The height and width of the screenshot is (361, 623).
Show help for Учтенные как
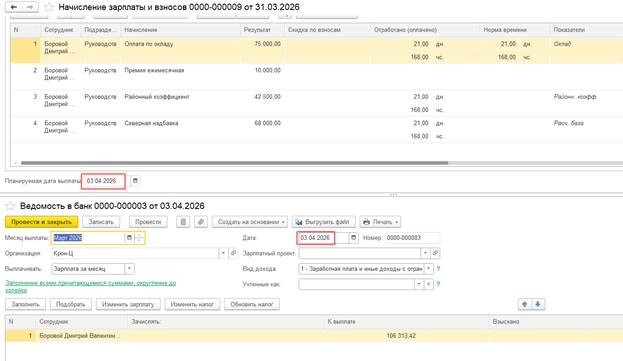point(438,284)
